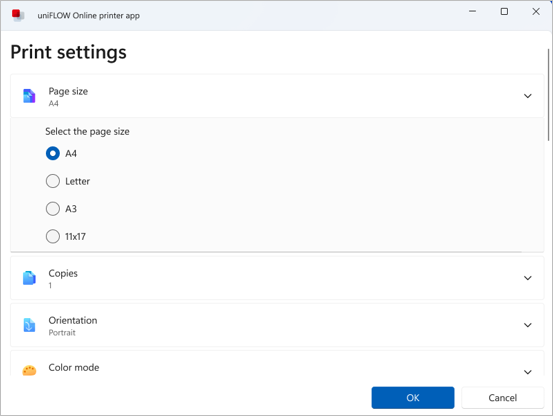Expand the Copies section chevron
Screen dimensions: 553x416
[528, 278]
